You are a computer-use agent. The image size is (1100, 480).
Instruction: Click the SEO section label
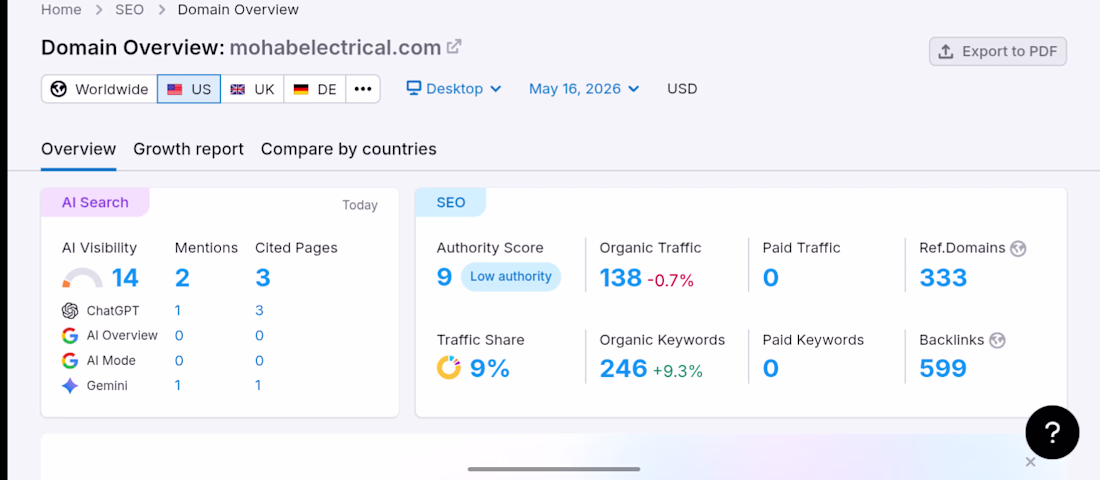pos(451,202)
